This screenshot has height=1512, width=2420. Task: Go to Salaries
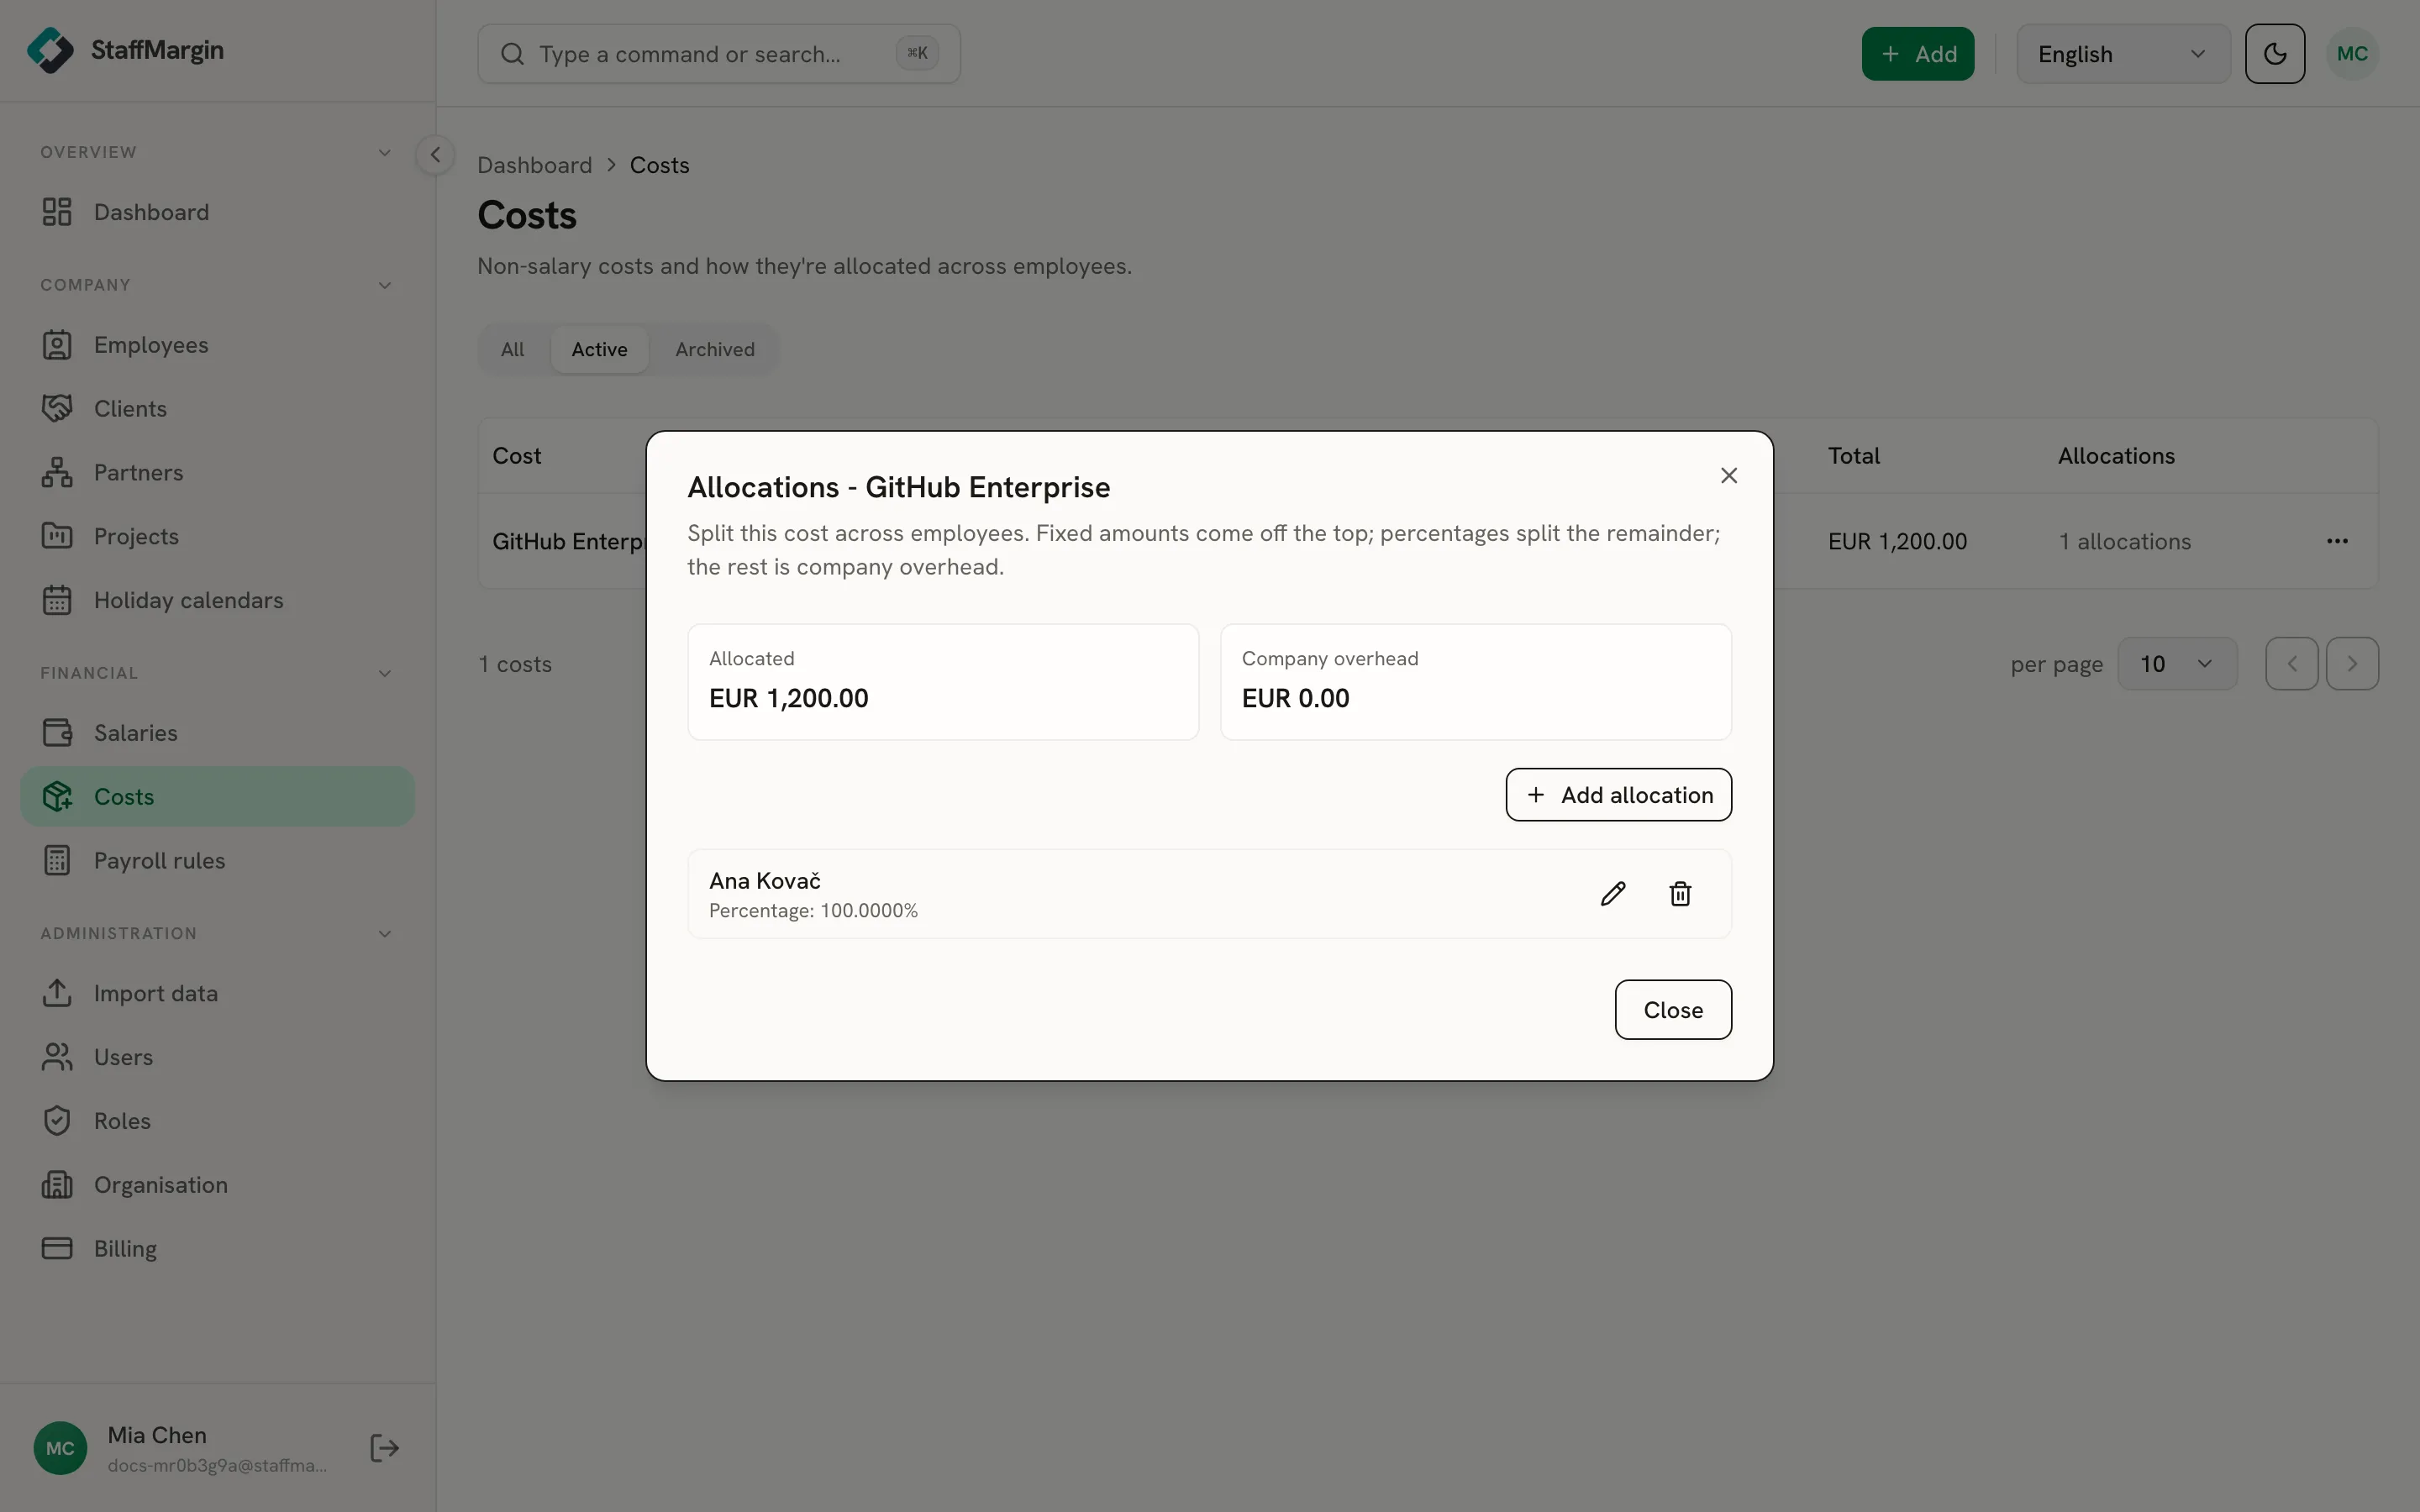217,733
